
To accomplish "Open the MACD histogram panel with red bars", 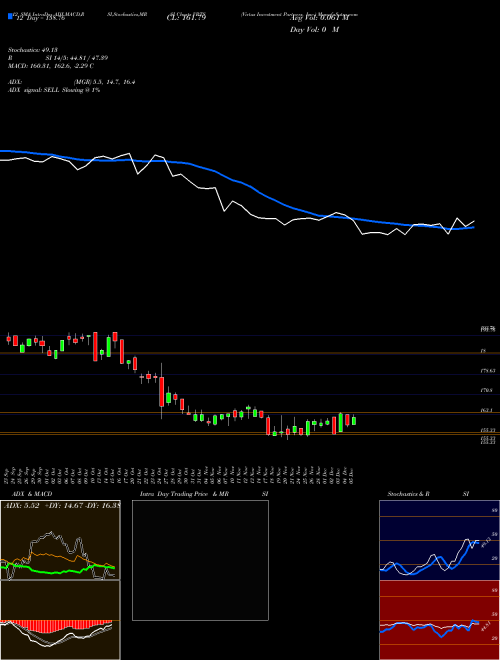I will pyautogui.click(x=60, y=620).
